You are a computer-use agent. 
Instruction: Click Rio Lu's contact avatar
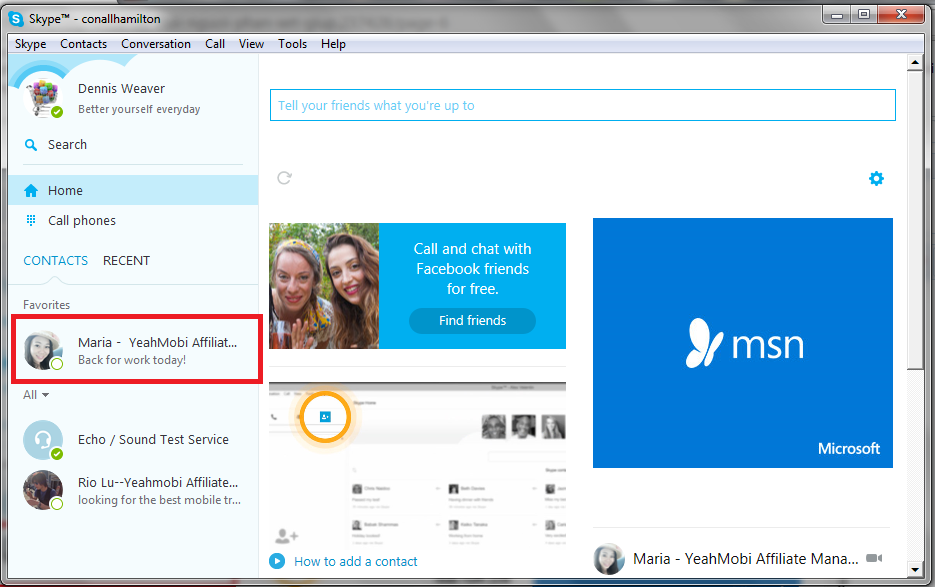(x=43, y=490)
